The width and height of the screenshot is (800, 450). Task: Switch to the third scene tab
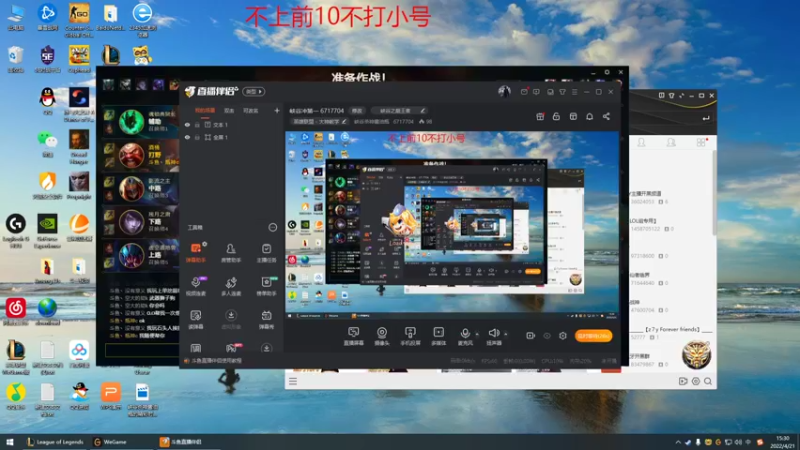pyautogui.click(x=251, y=111)
